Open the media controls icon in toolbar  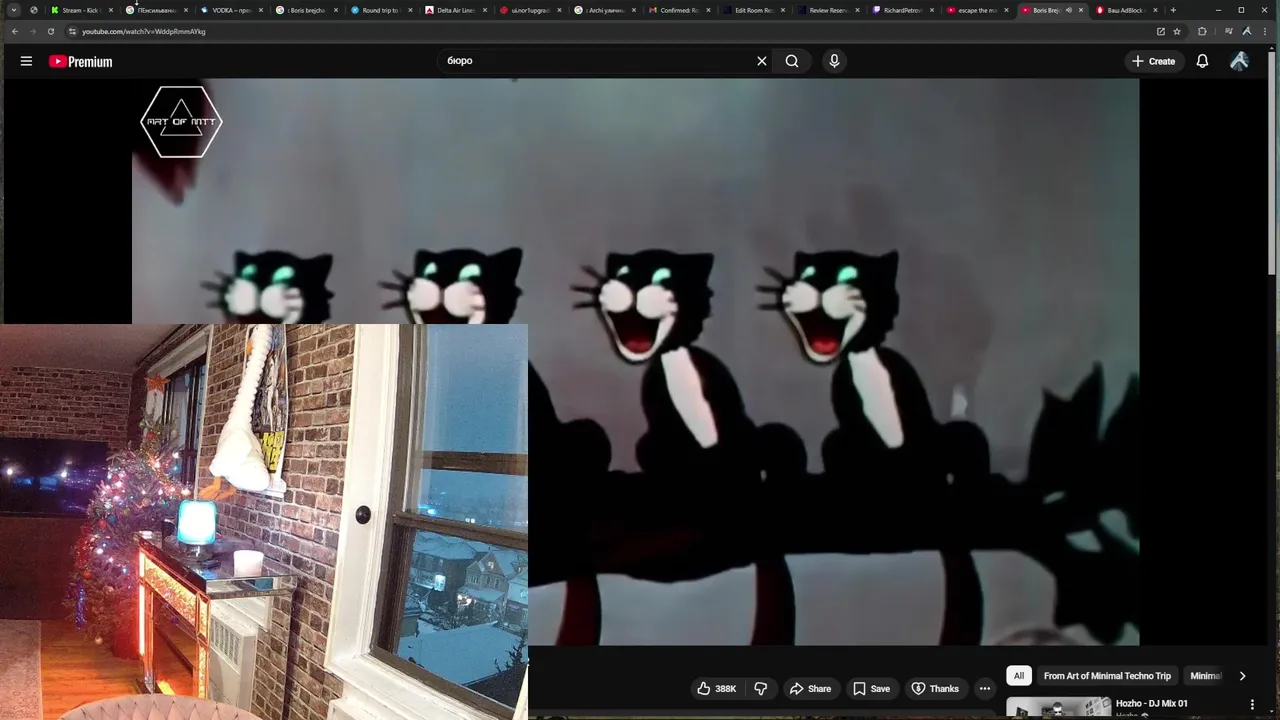pos(1228,31)
